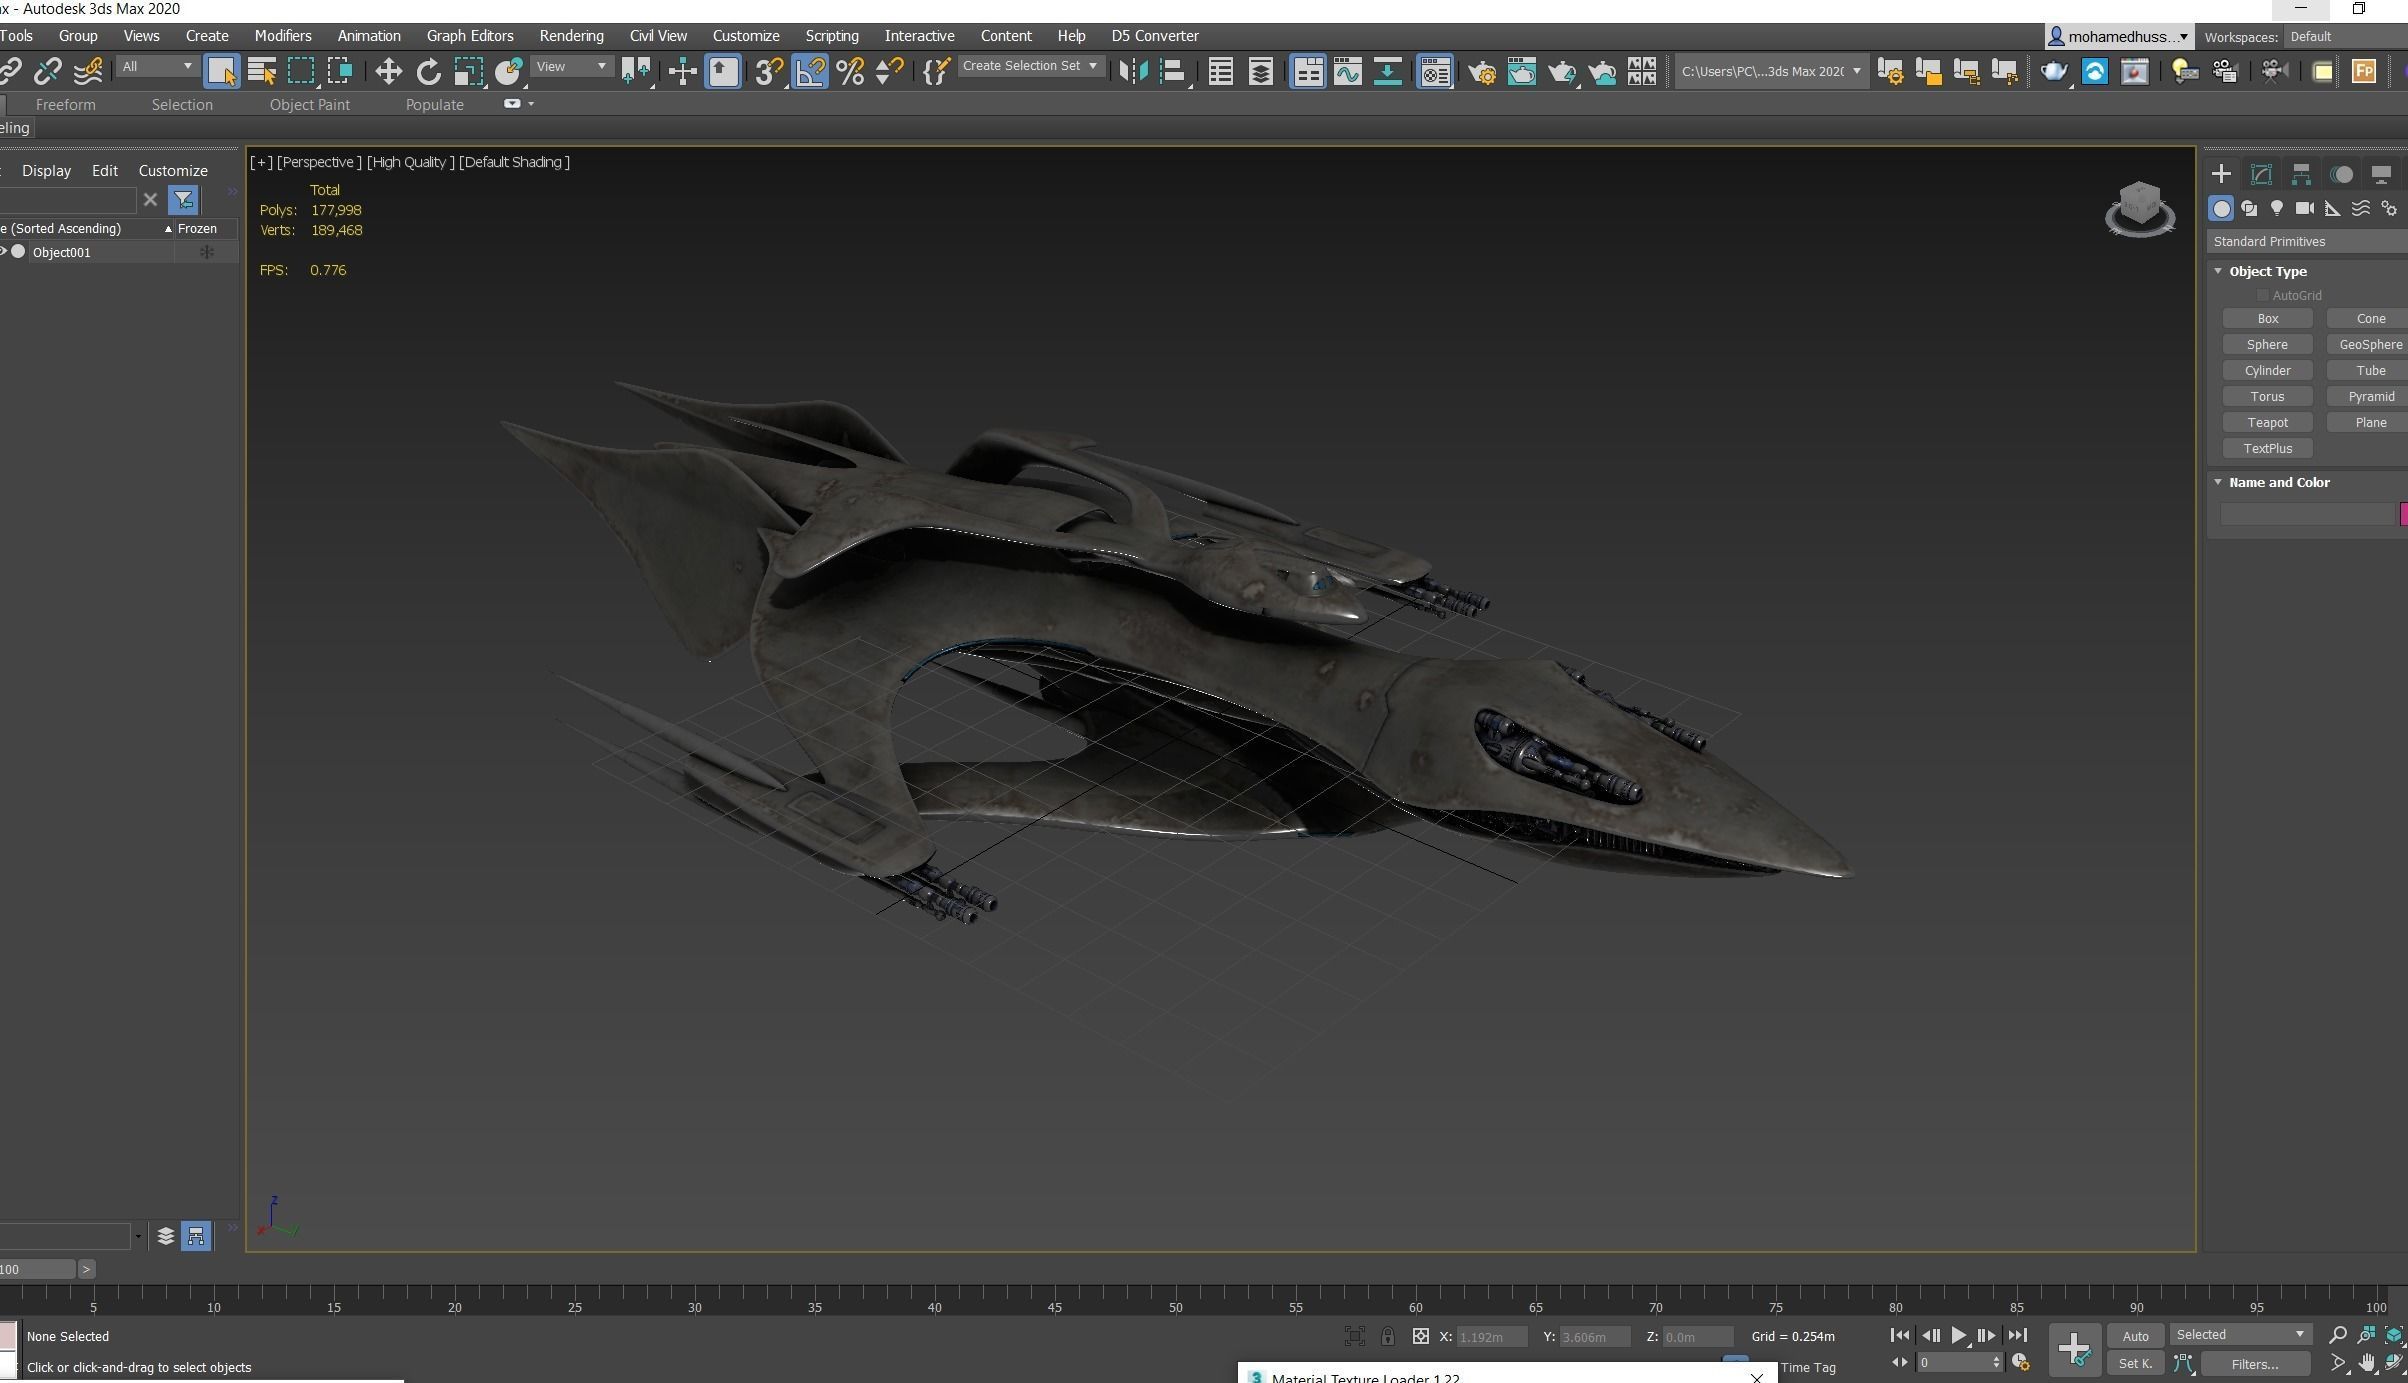This screenshot has width=2408, height=1383.
Task: Click Zoom Extents All Selected icon
Action: [x=2394, y=1335]
